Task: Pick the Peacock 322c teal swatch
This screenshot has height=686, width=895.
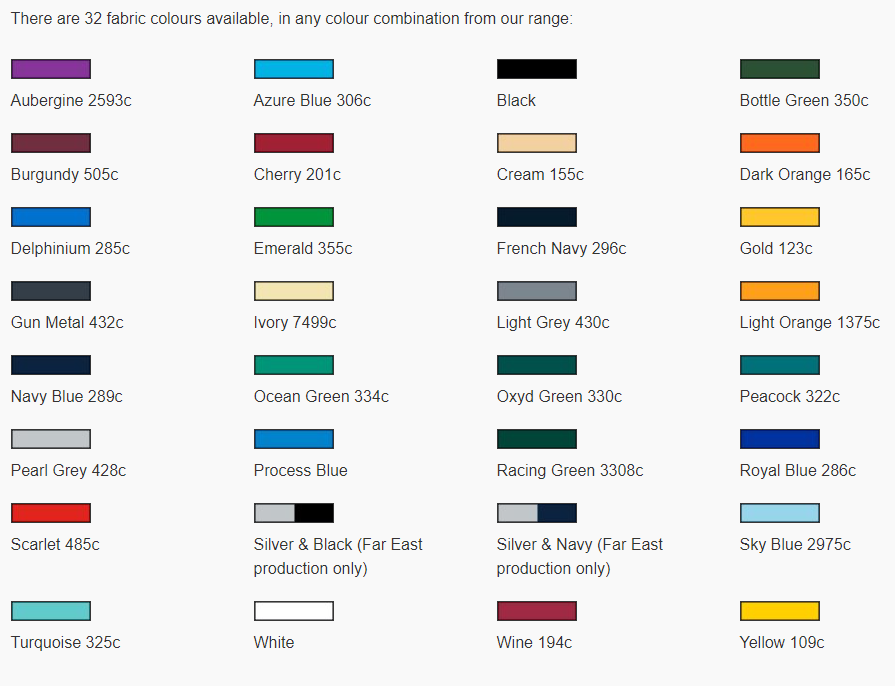Action: (x=780, y=365)
